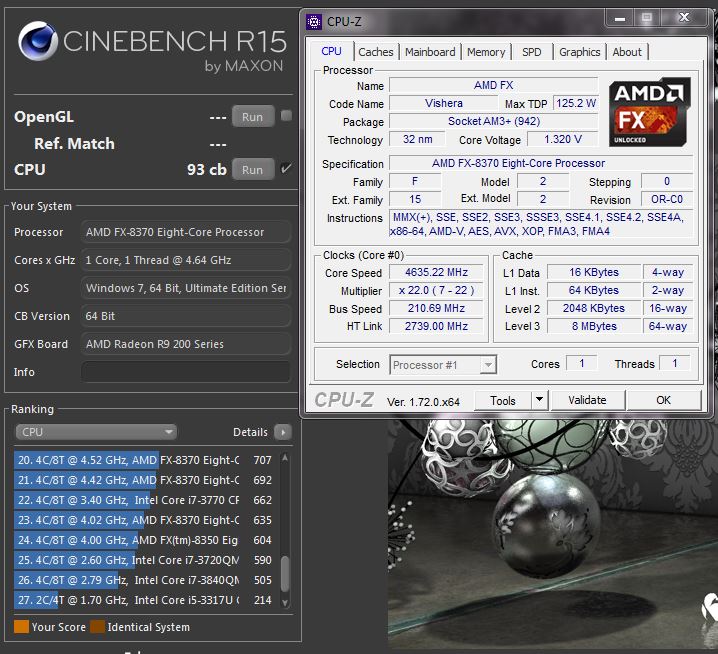Click the CPU-Z title bar app icon
Image resolution: width=718 pixels, height=654 pixels.
coord(314,22)
